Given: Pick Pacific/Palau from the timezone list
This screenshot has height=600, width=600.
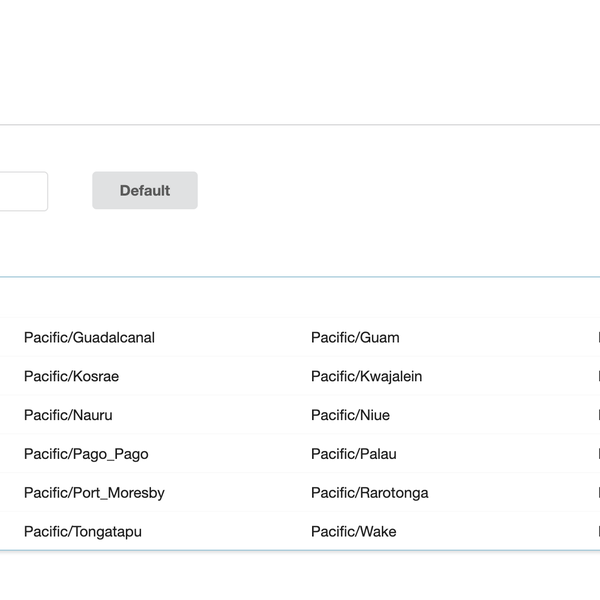Looking at the screenshot, I should click(x=353, y=454).
